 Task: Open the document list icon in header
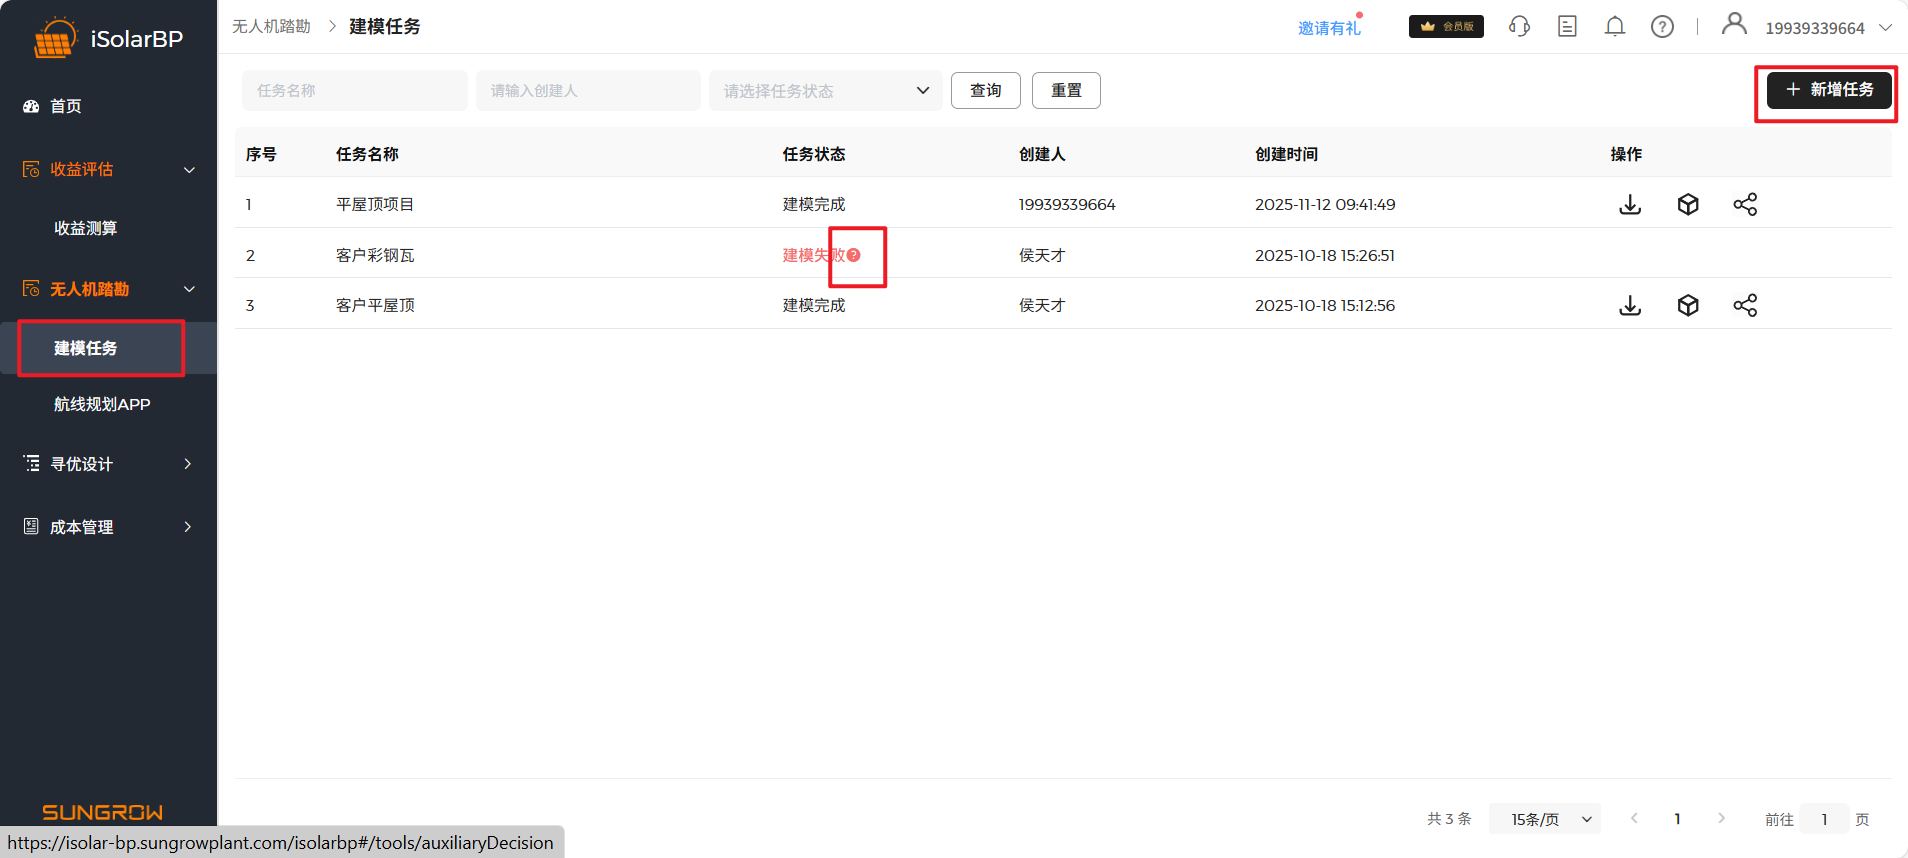(x=1567, y=27)
